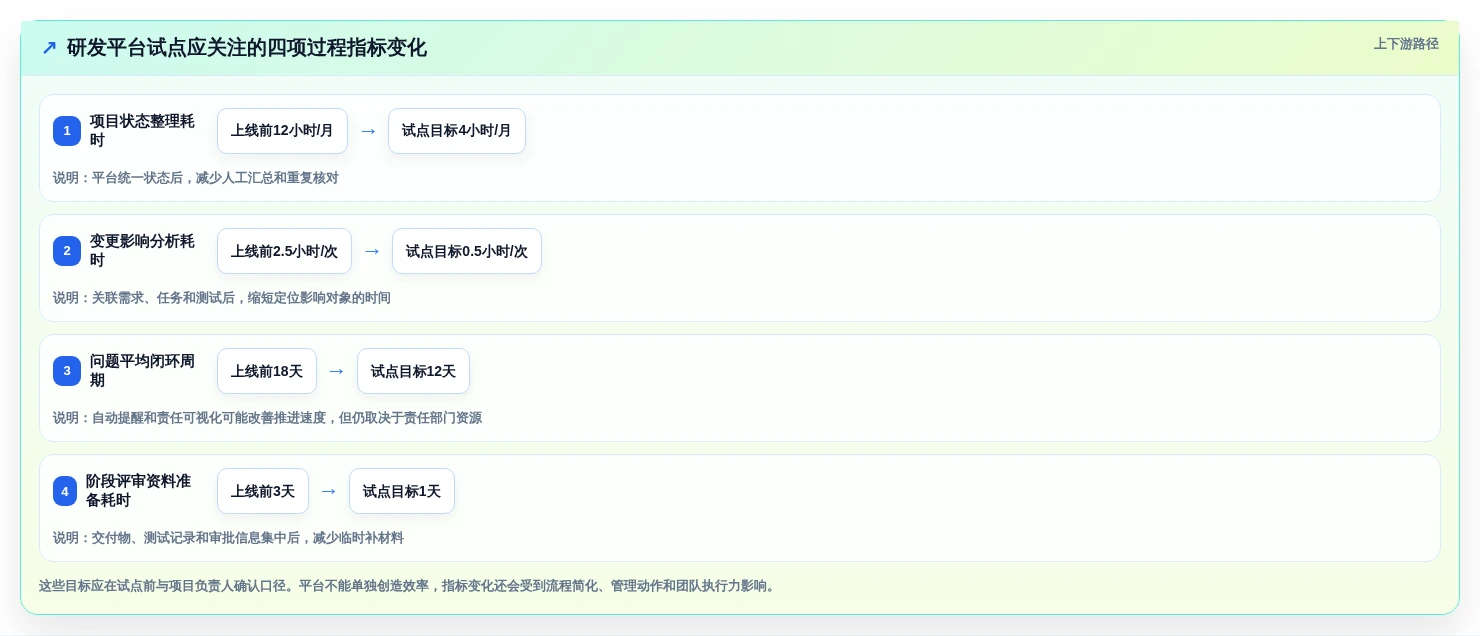Click the heading 研发平台试点应关注的四项过程指标变化

click(247, 48)
